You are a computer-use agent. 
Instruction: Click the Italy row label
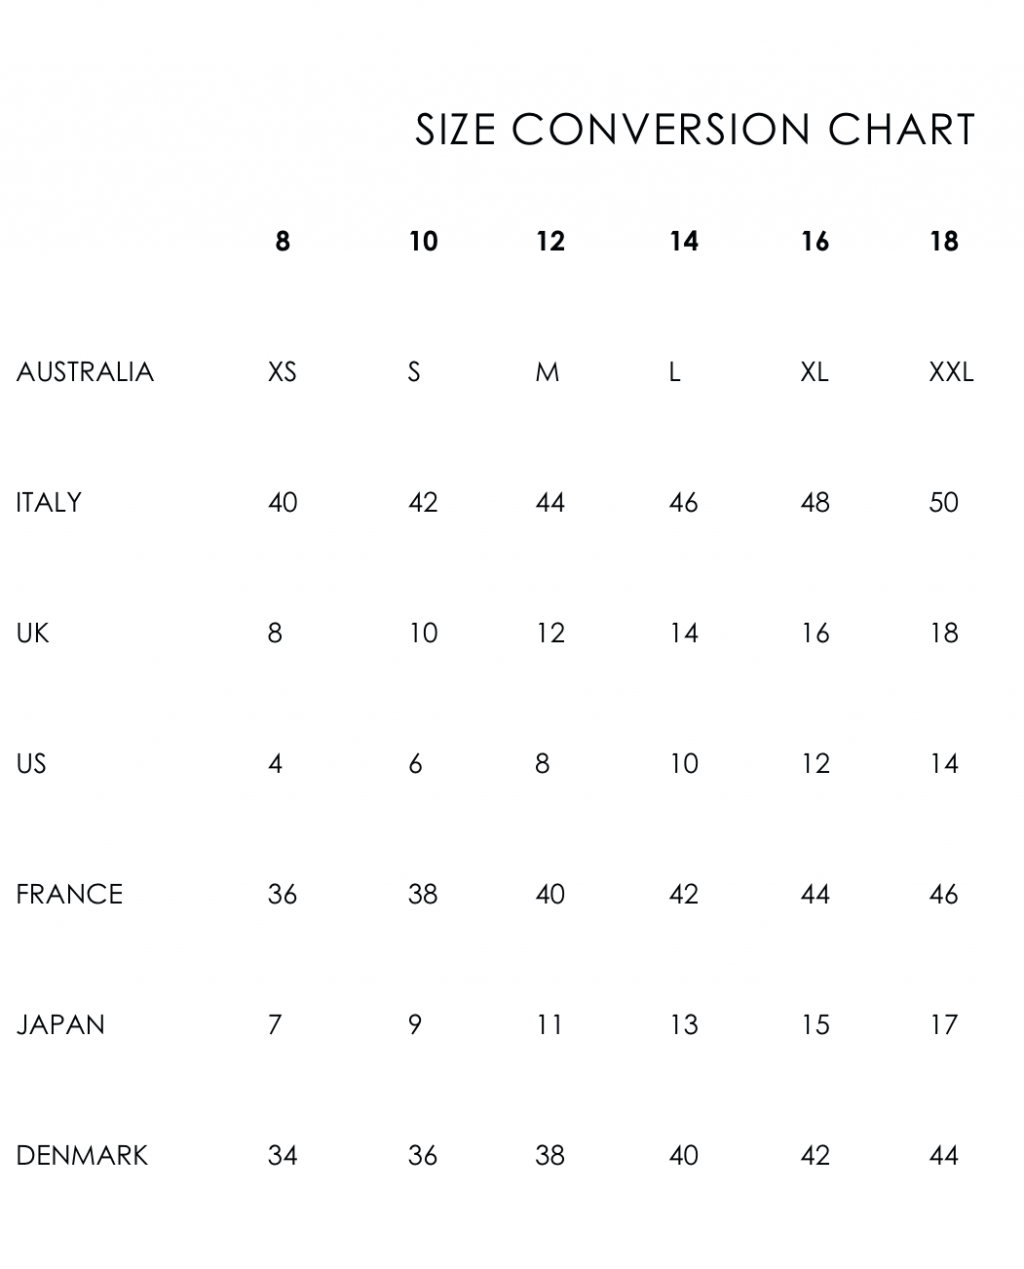(49, 502)
